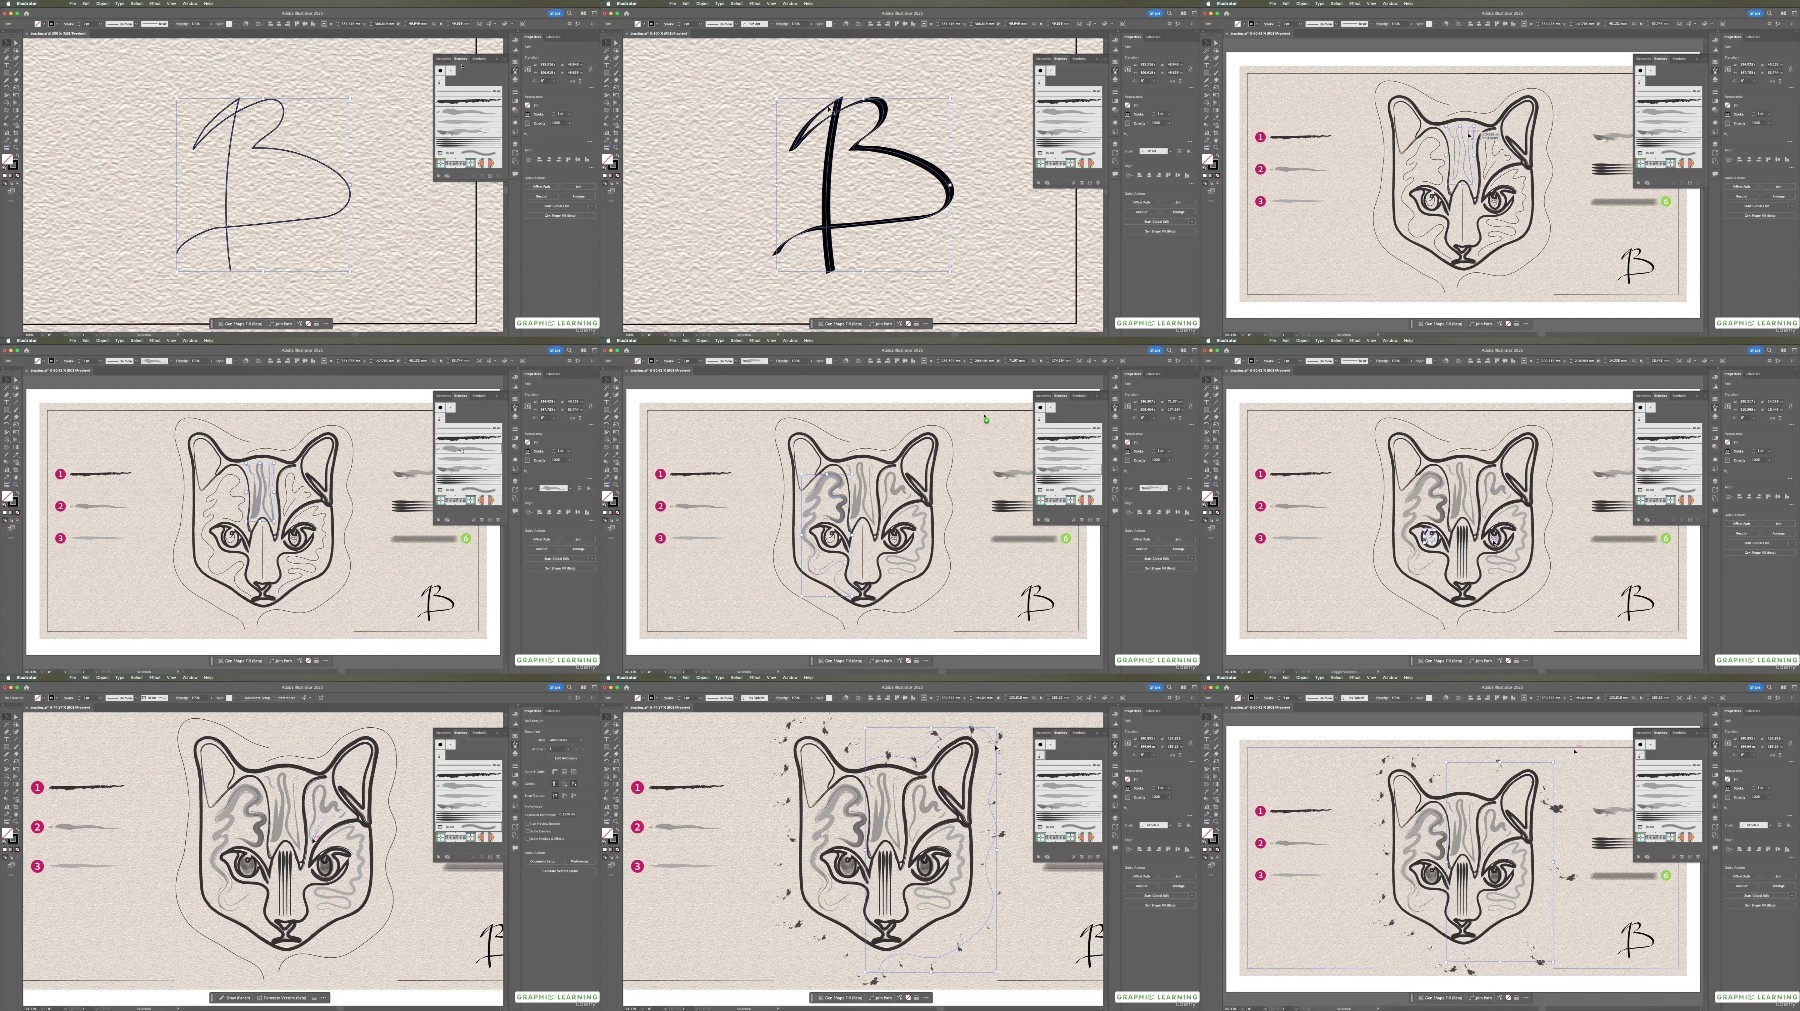Image resolution: width=1800 pixels, height=1011 pixels.
Task: Click Fill swatch in thin-outline B toolbar
Action: [7, 159]
